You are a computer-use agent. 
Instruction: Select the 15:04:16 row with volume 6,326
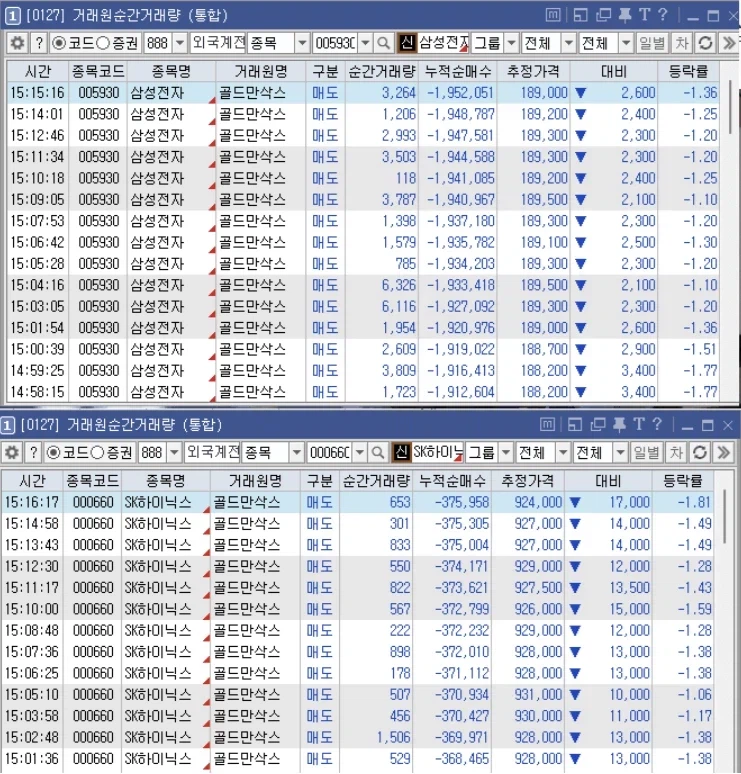point(363,285)
